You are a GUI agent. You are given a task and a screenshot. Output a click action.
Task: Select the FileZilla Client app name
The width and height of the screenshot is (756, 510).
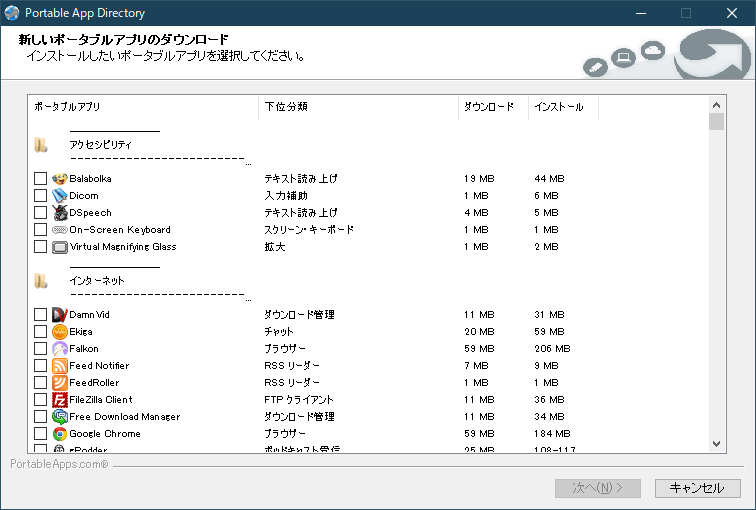101,400
